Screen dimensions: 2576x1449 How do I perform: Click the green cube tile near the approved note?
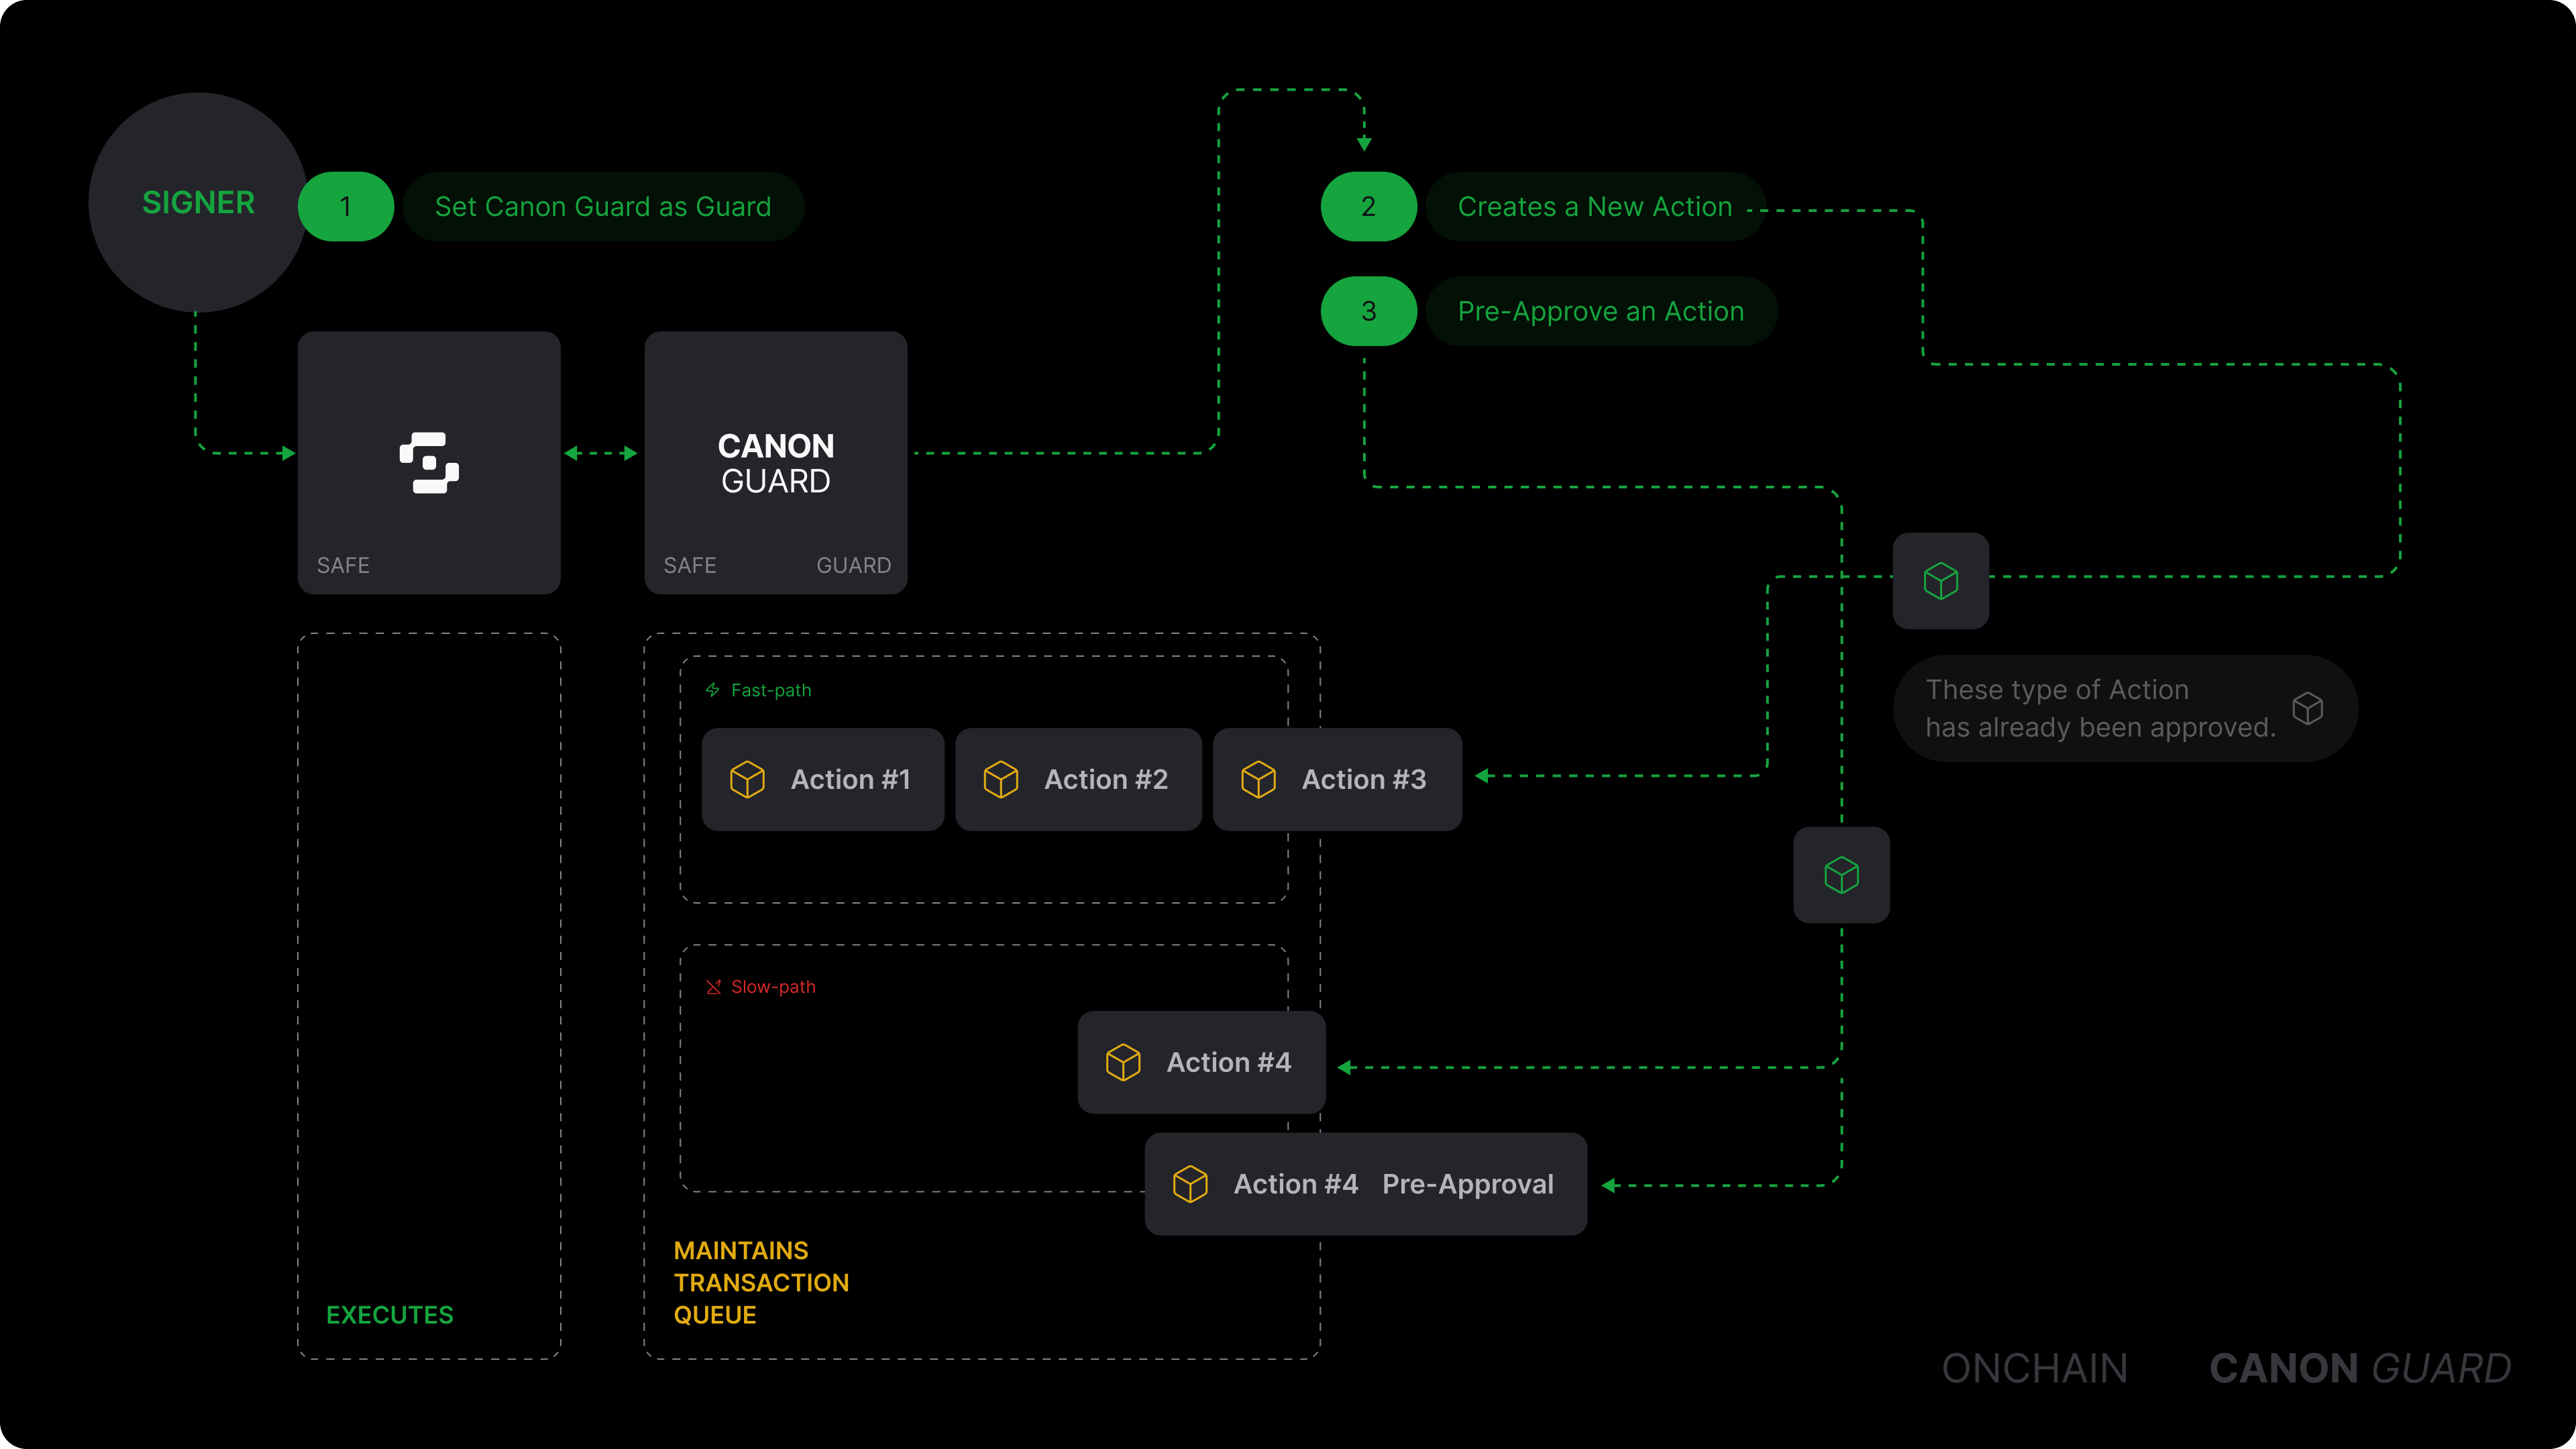1940,581
